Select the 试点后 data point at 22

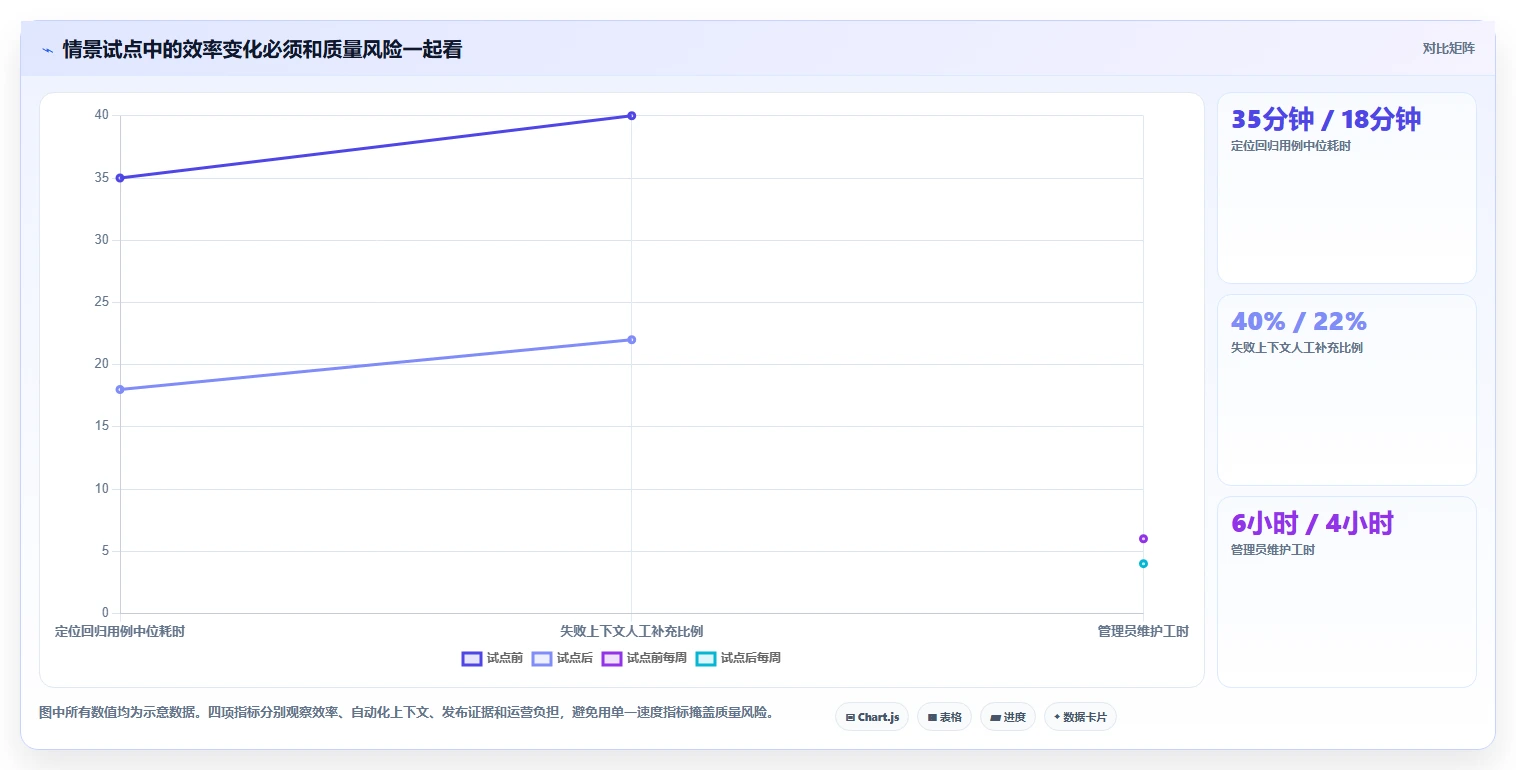click(x=631, y=340)
